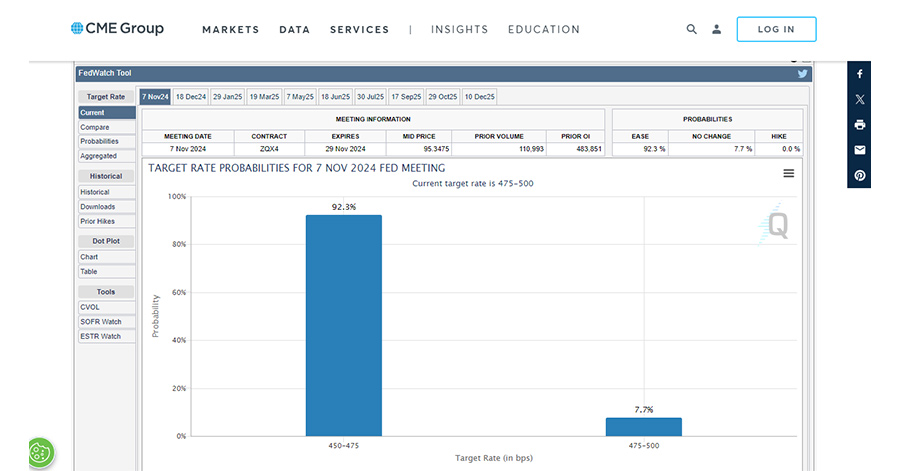Open the ESTR Watch tool
The height and width of the screenshot is (471, 900).
[107, 336]
